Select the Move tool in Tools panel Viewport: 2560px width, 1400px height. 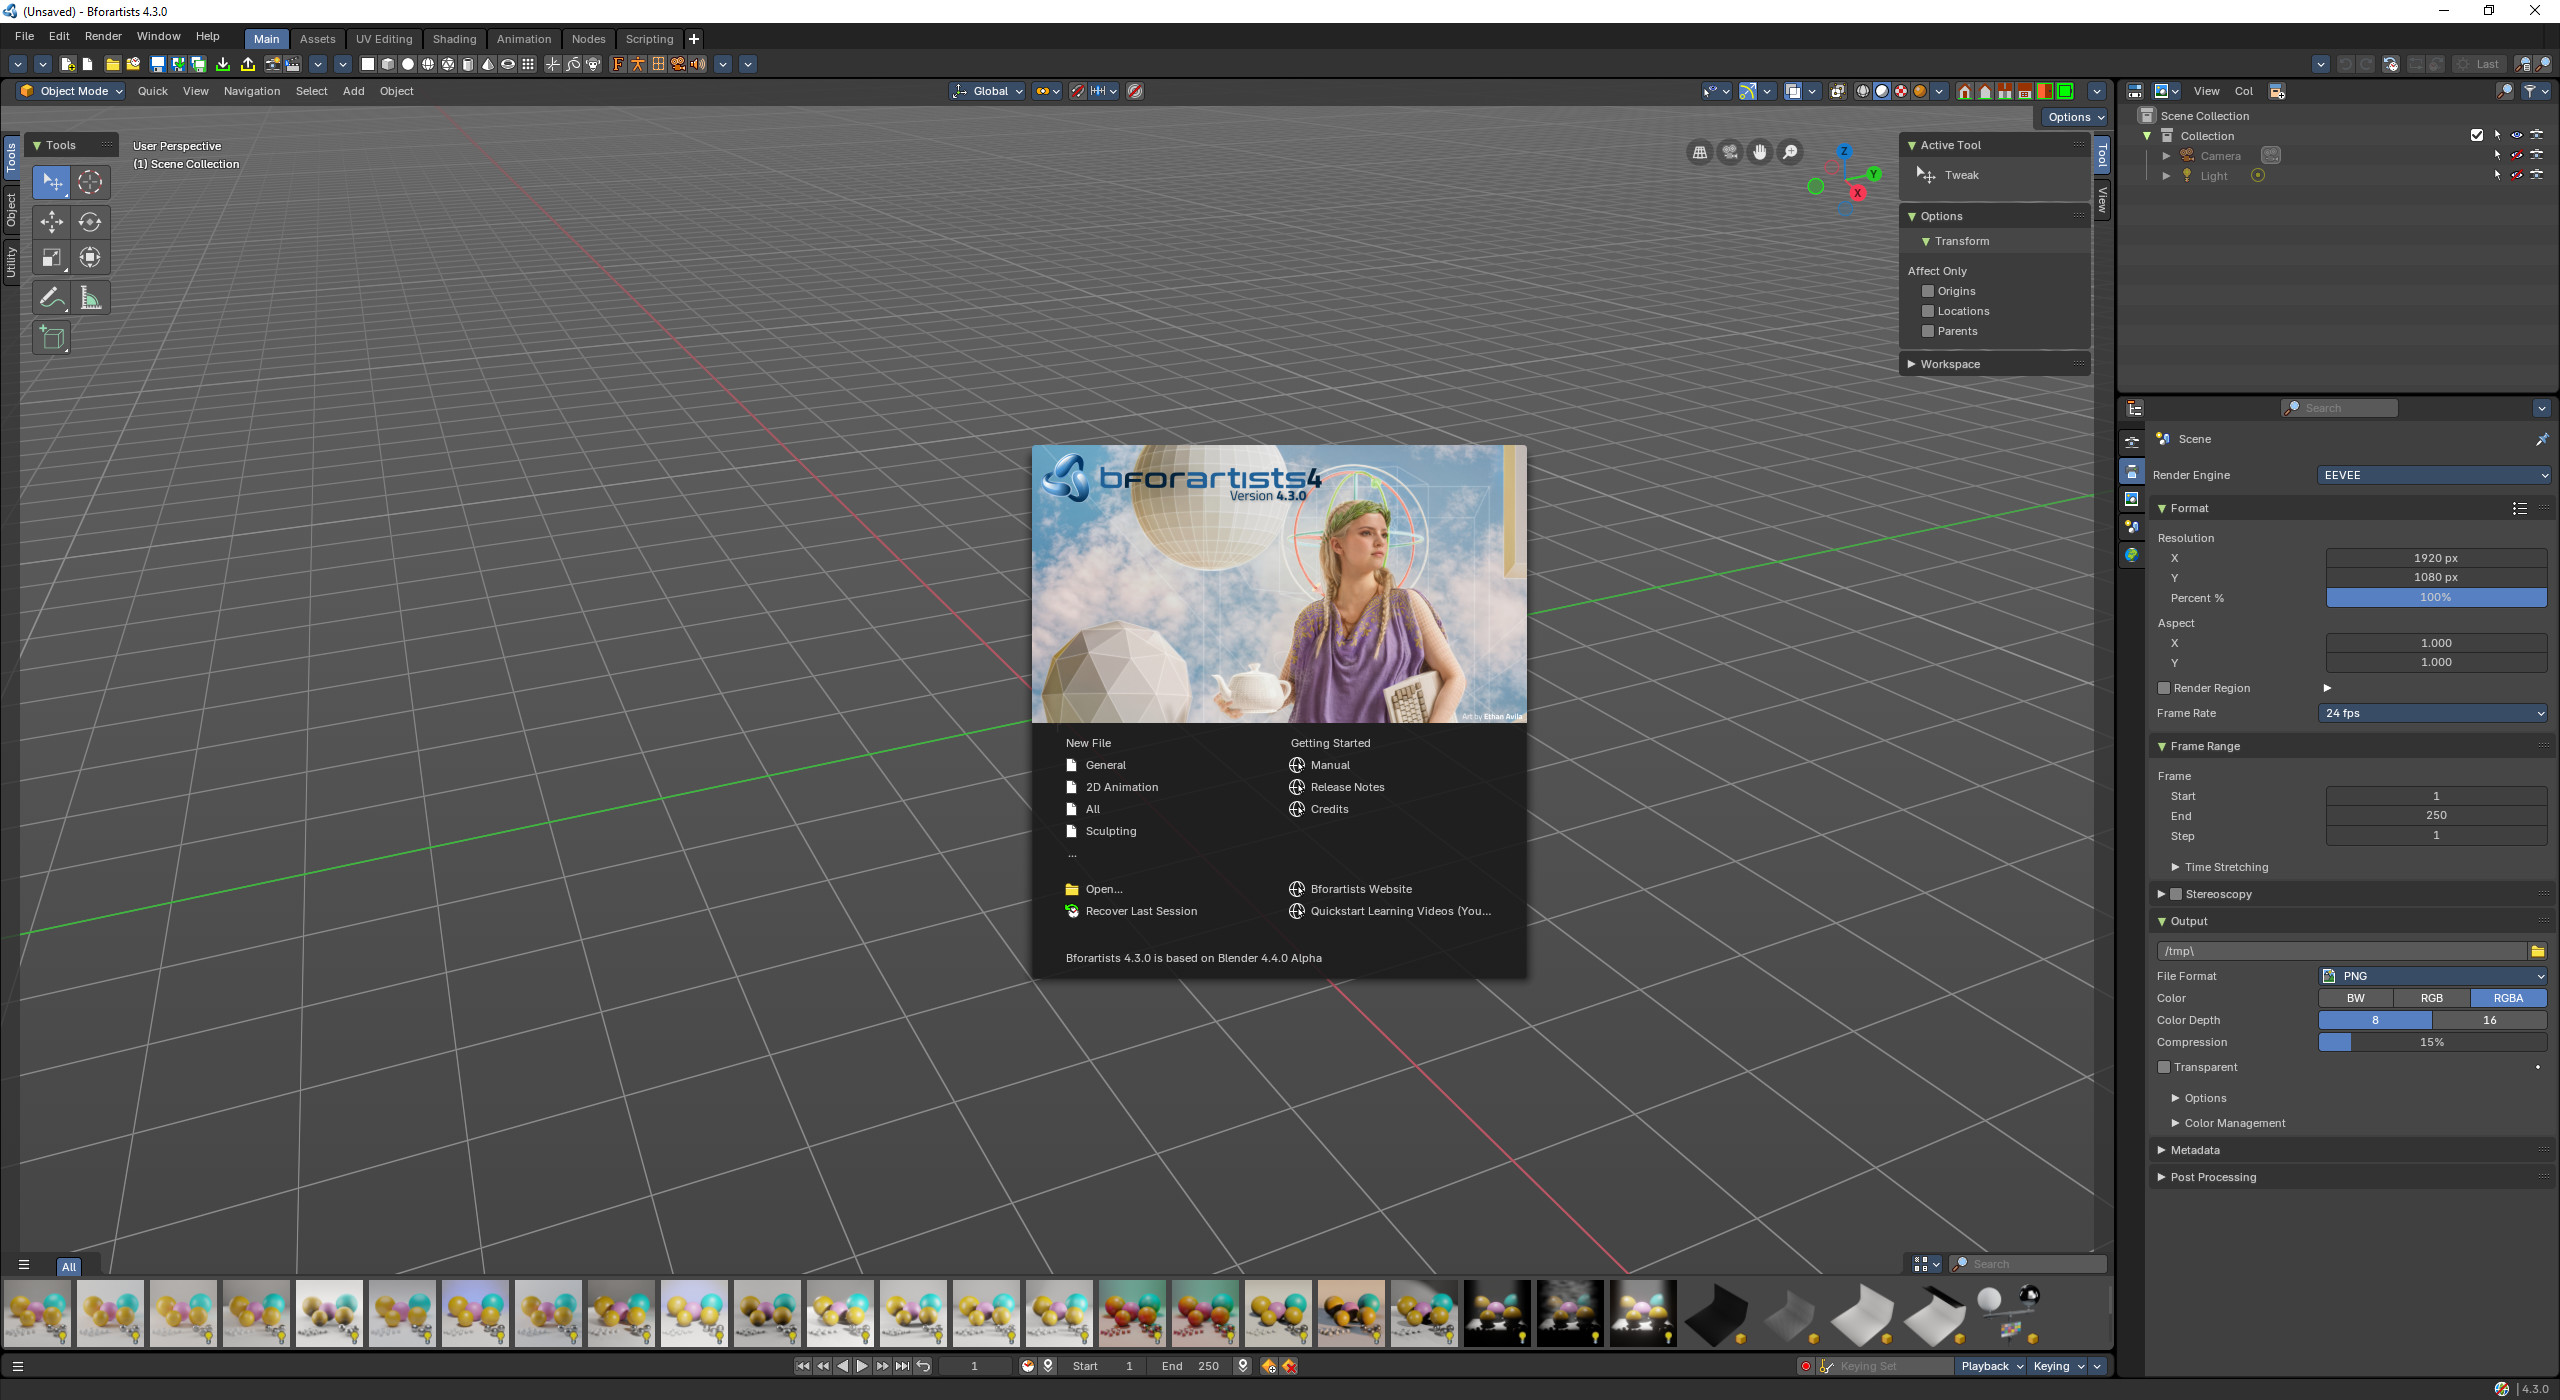51,222
